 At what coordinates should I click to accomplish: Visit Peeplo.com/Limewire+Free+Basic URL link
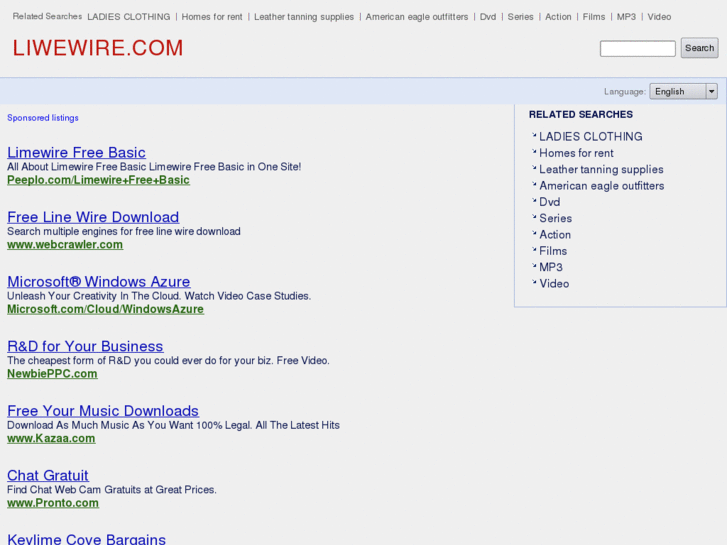point(98,180)
